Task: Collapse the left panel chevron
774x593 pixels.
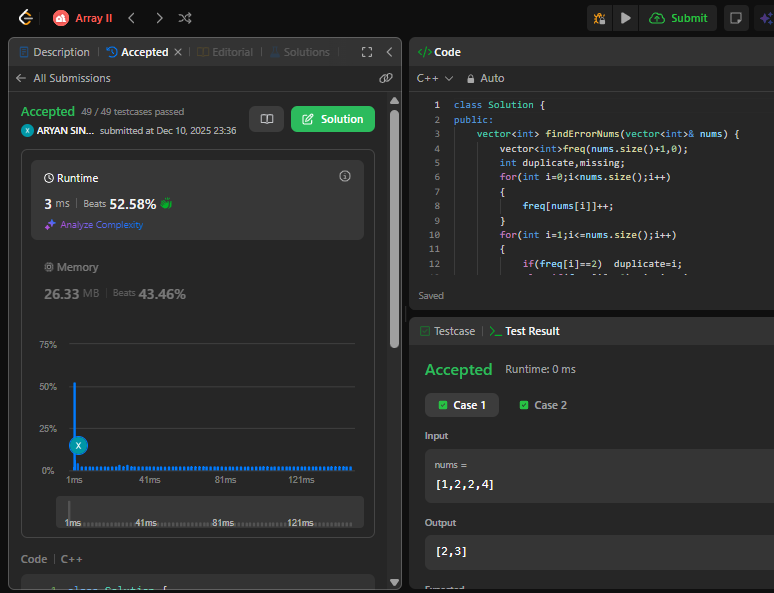Action: [x=389, y=52]
